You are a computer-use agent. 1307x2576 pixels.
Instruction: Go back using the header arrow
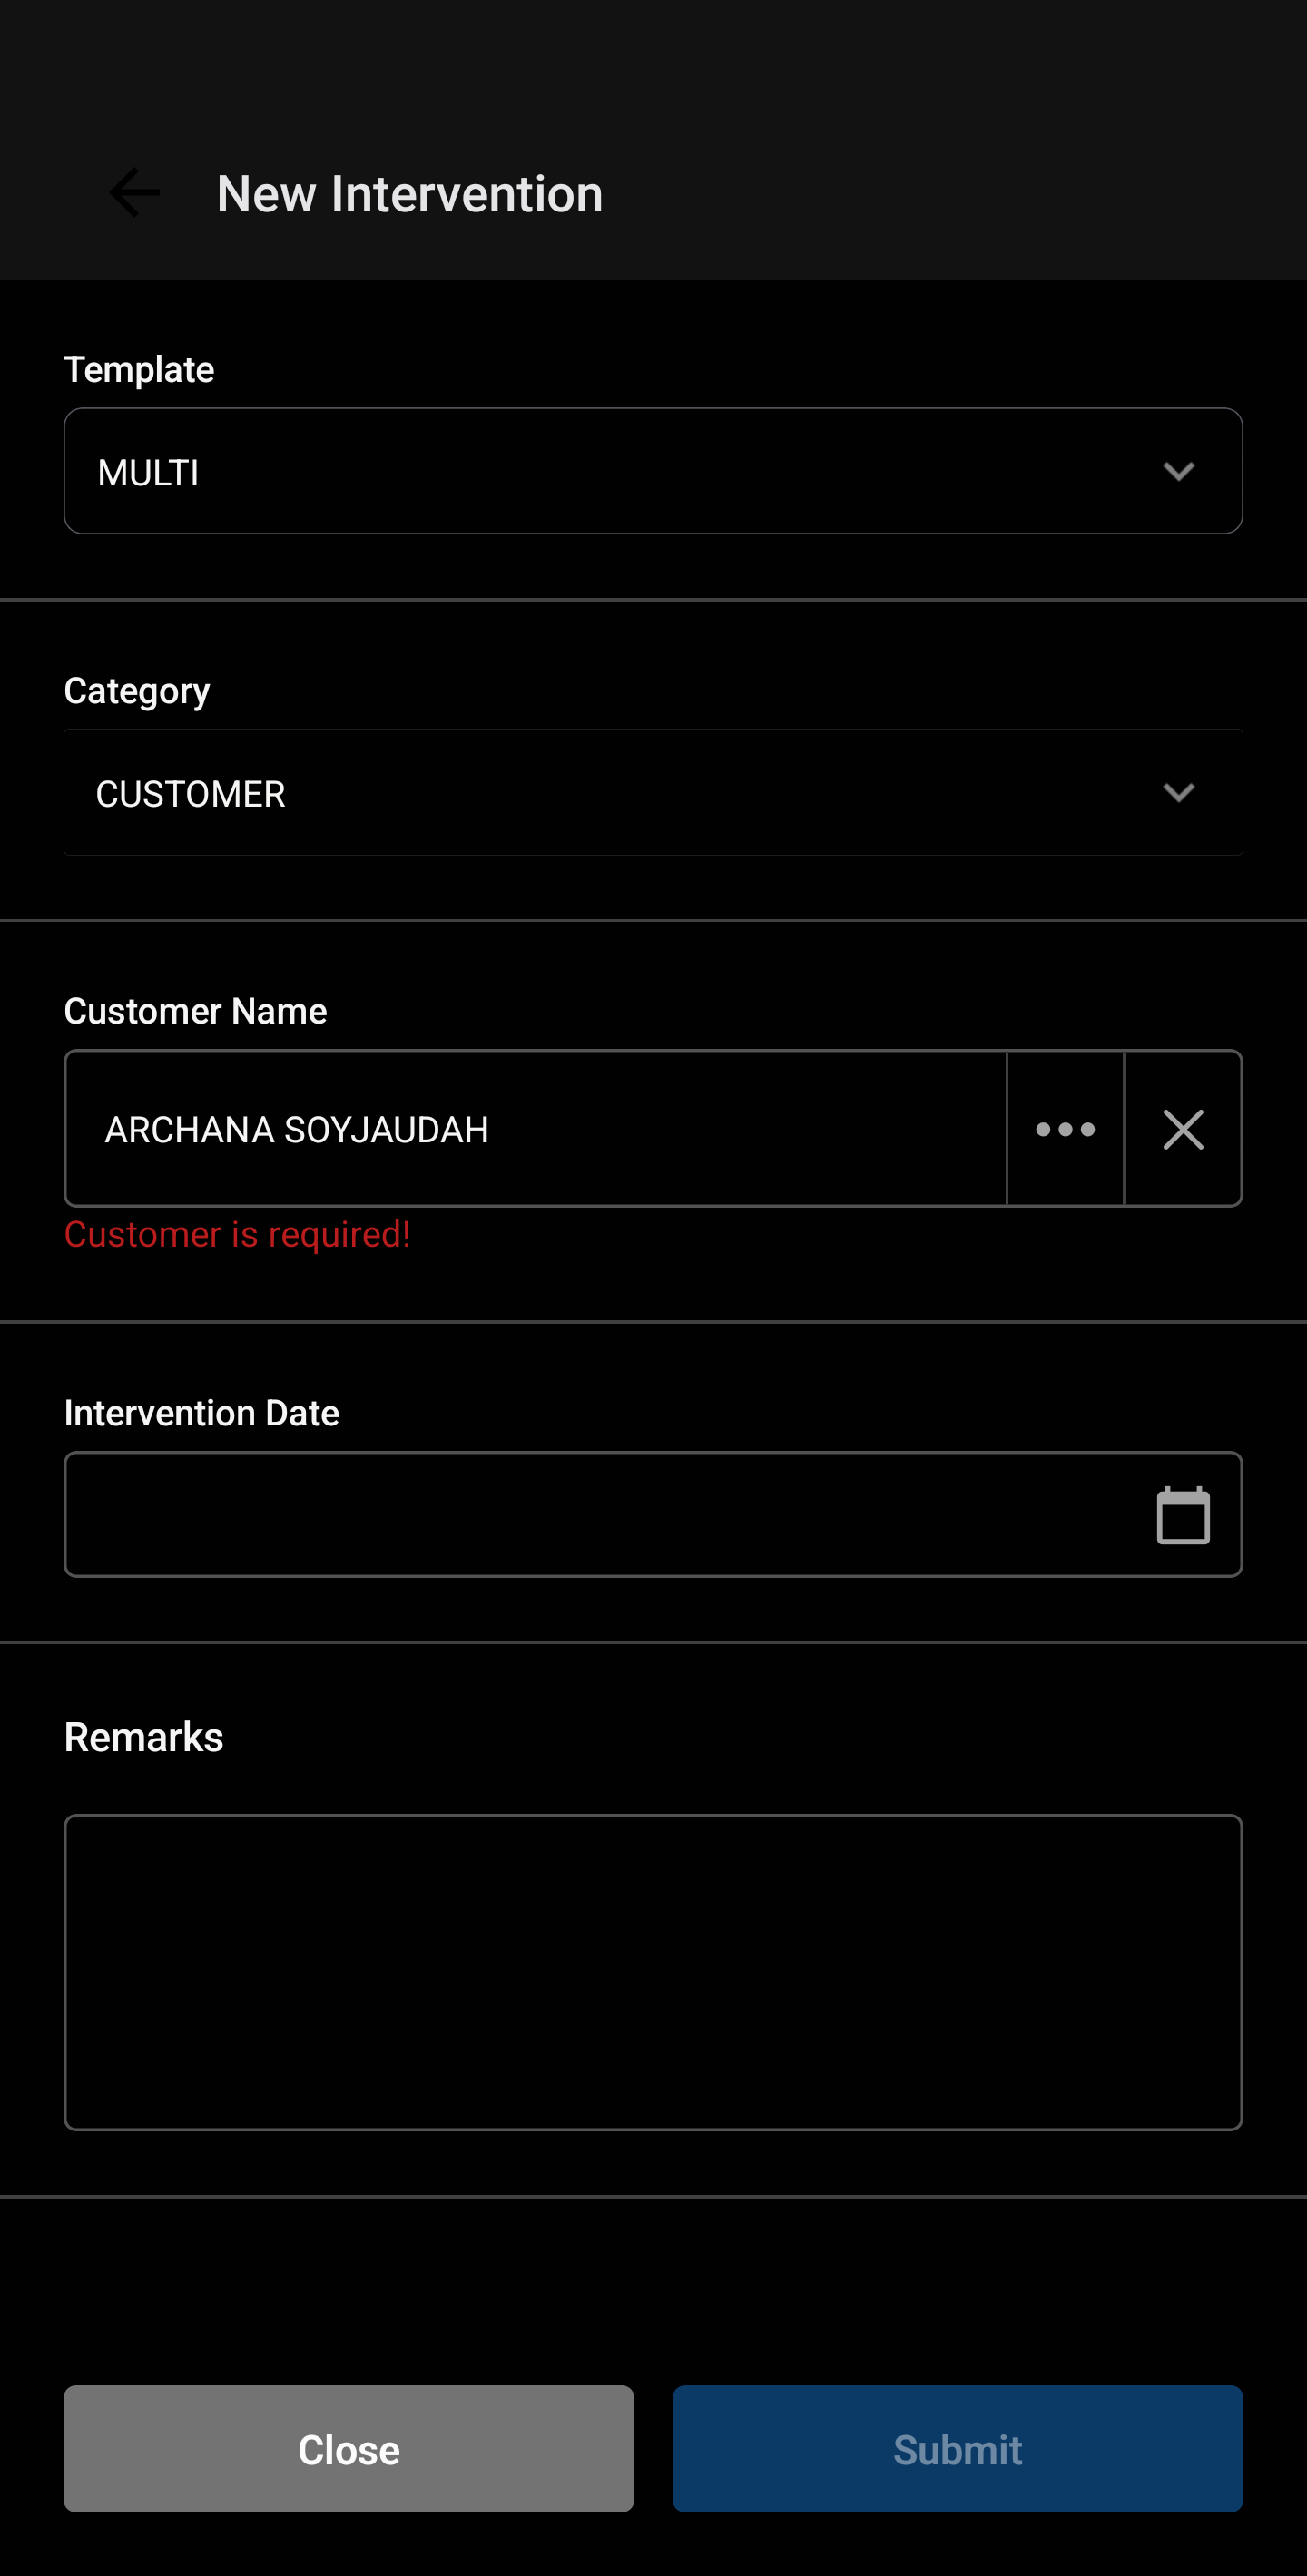[134, 193]
